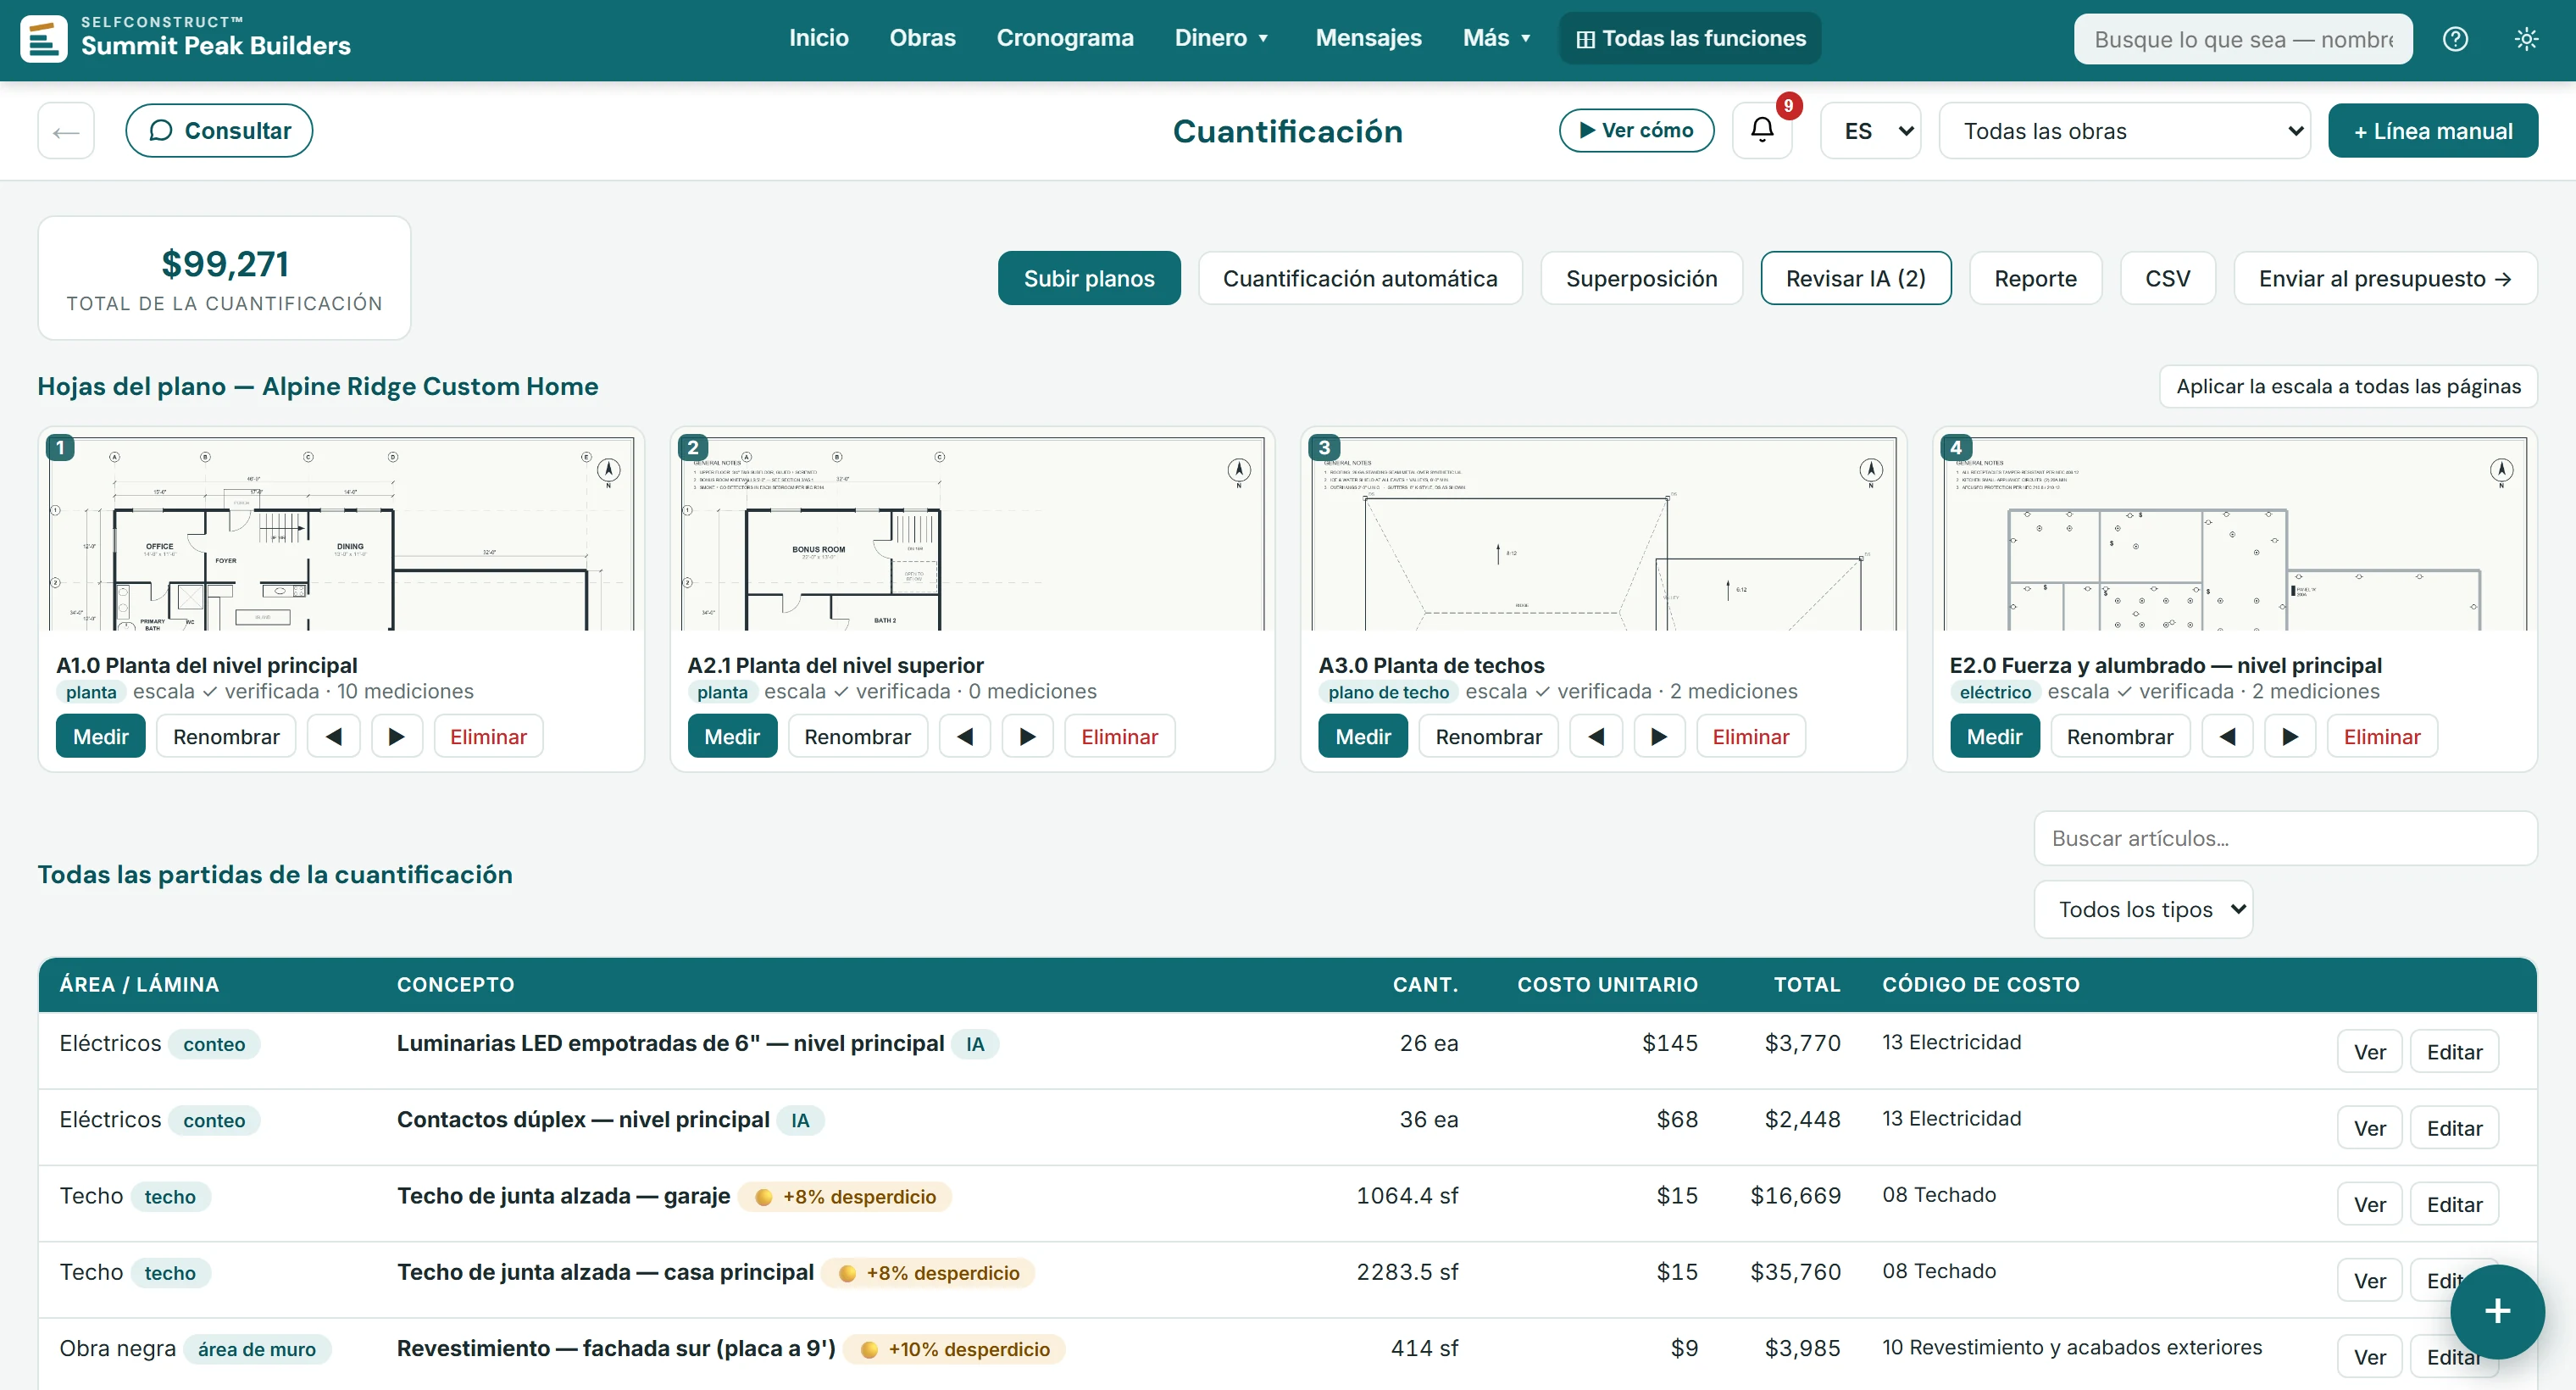The image size is (2576, 1390).
Task: Open Mensajes in the top navigation
Action: tap(1368, 38)
